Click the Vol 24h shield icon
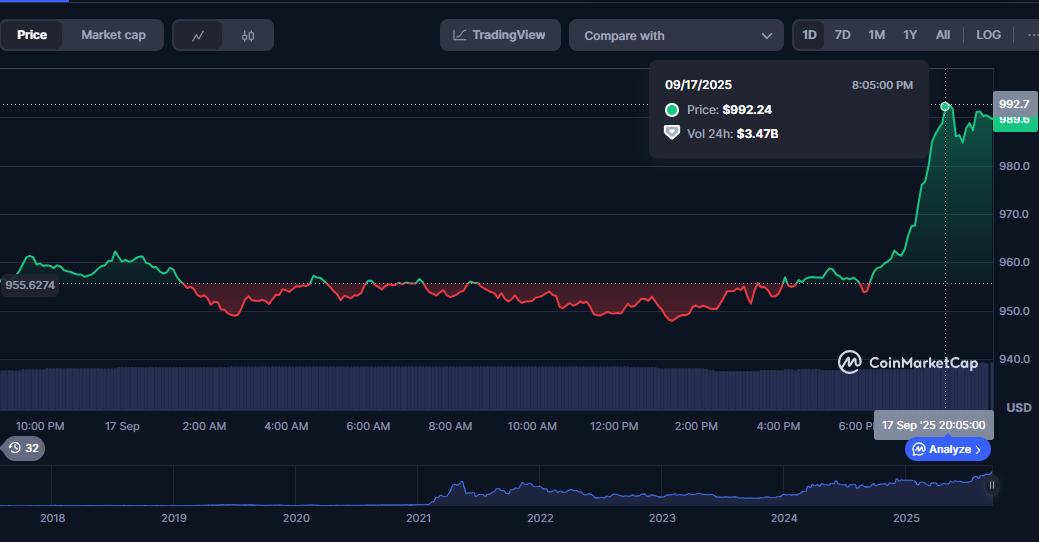The image size is (1039, 542). tap(672, 133)
